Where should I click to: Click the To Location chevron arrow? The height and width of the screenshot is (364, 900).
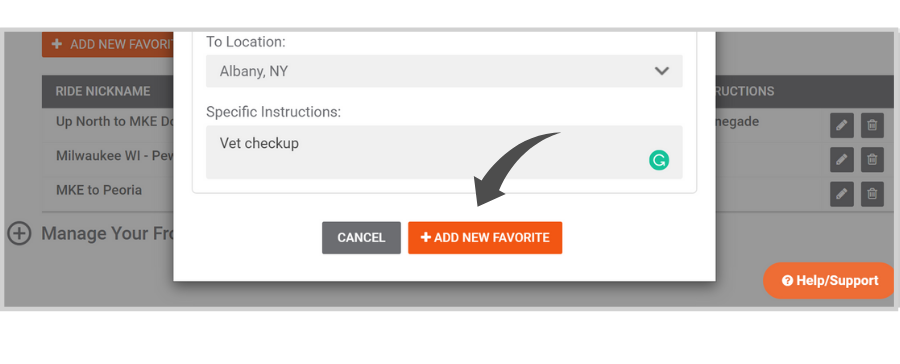coord(662,71)
